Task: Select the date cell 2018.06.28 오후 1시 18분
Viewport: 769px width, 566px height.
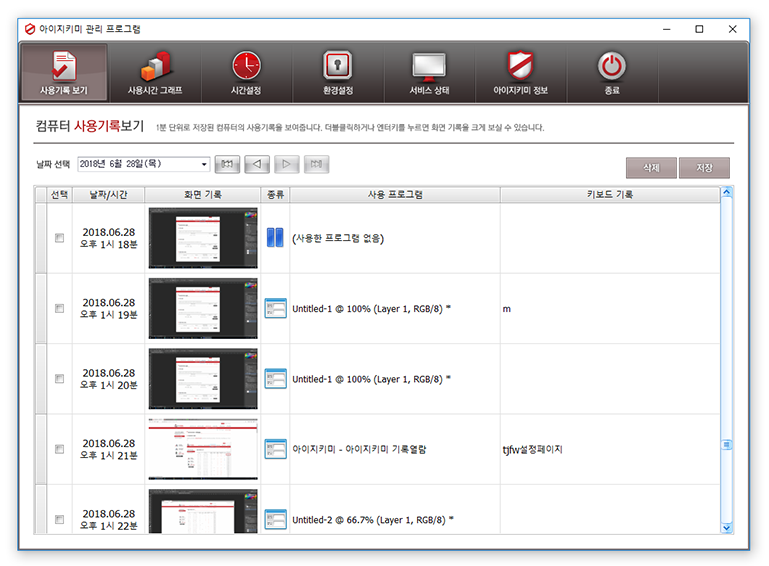Action: click(108, 238)
